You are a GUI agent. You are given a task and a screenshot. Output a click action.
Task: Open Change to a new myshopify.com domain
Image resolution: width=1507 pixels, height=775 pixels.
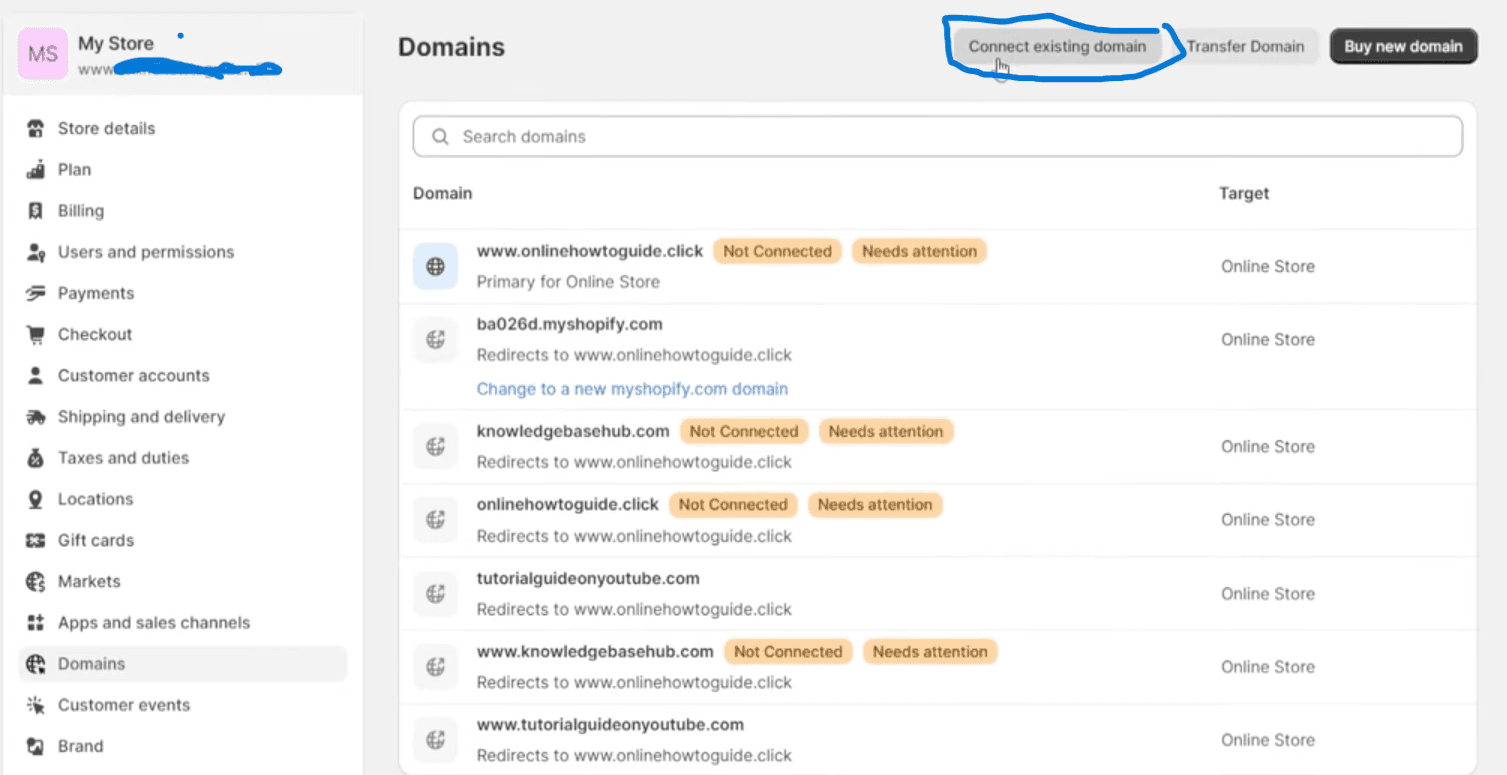point(632,389)
